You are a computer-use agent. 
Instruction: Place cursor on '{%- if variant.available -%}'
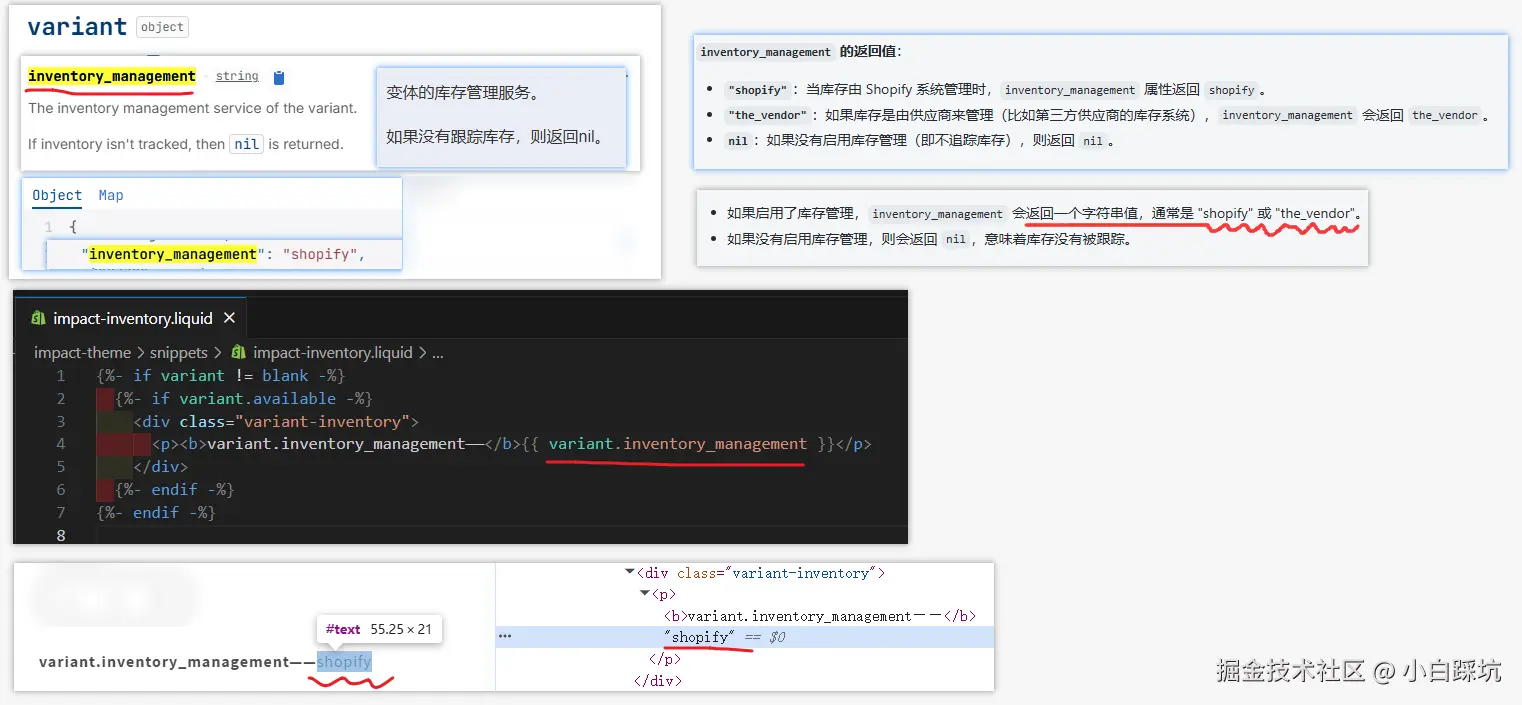pyautogui.click(x=244, y=398)
